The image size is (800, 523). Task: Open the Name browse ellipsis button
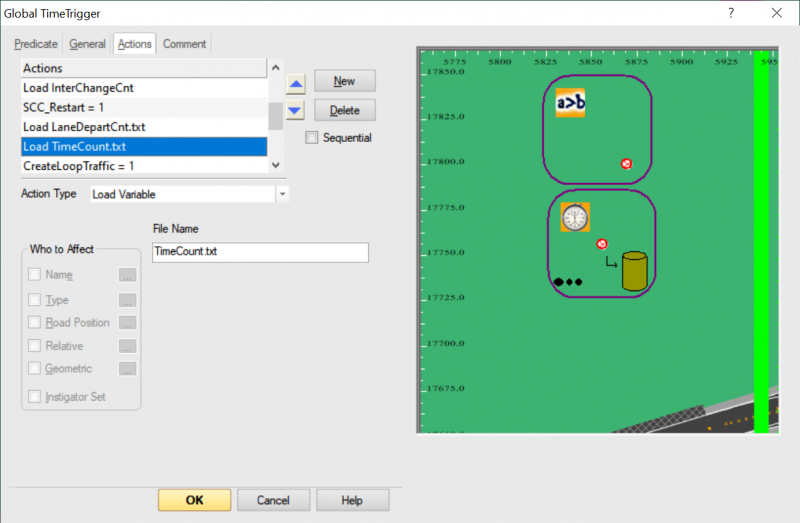127,275
